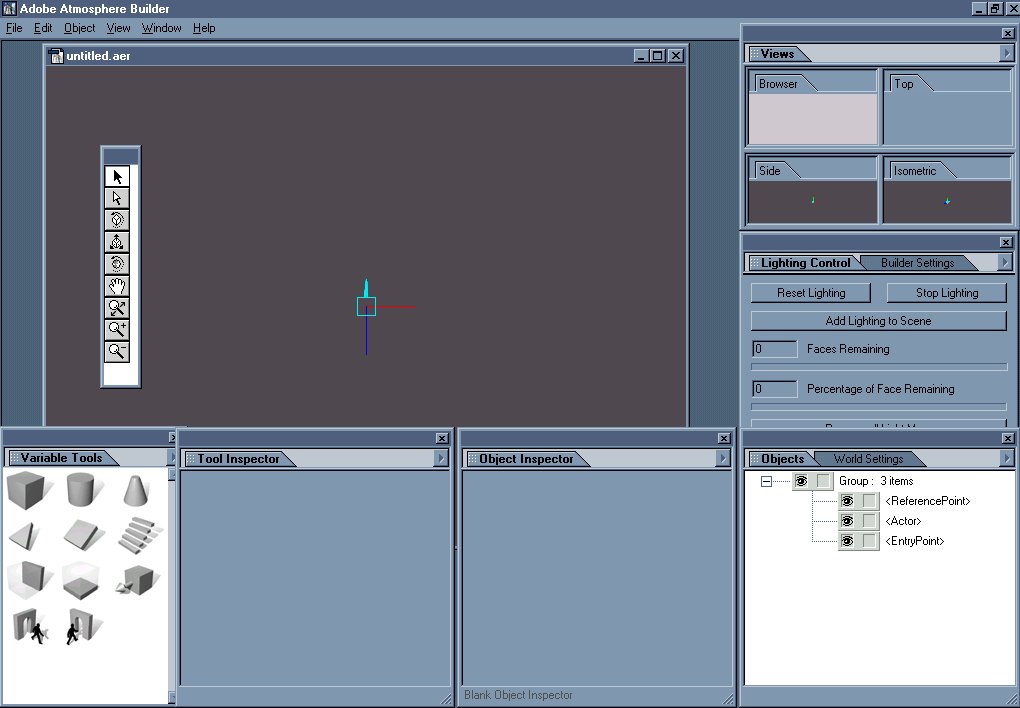Screen dimensions: 1020x708
Task: Select the tilted slab primitive tool
Action: 85,534
